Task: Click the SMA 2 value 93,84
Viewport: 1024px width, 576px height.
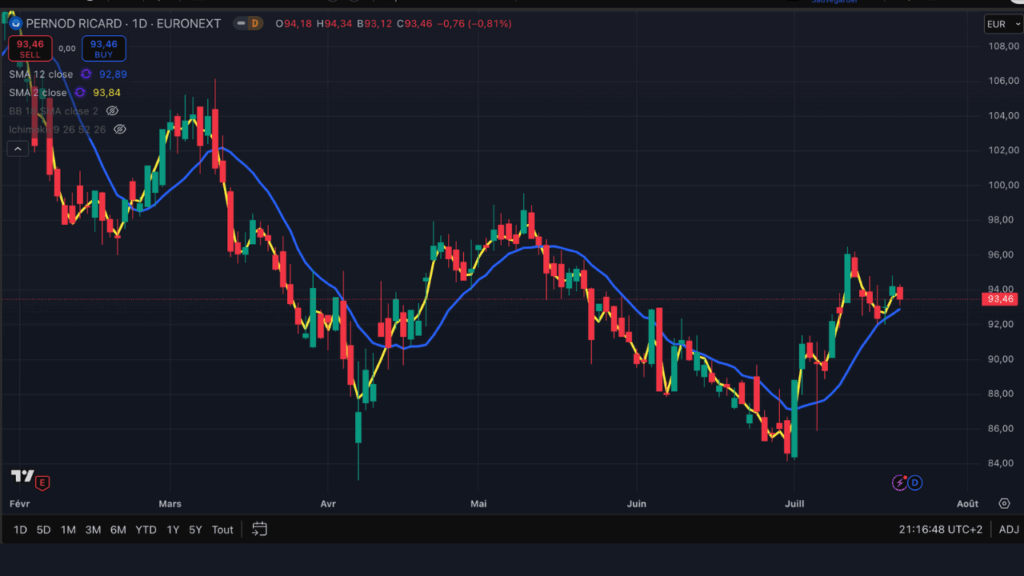Action: [x=106, y=93]
